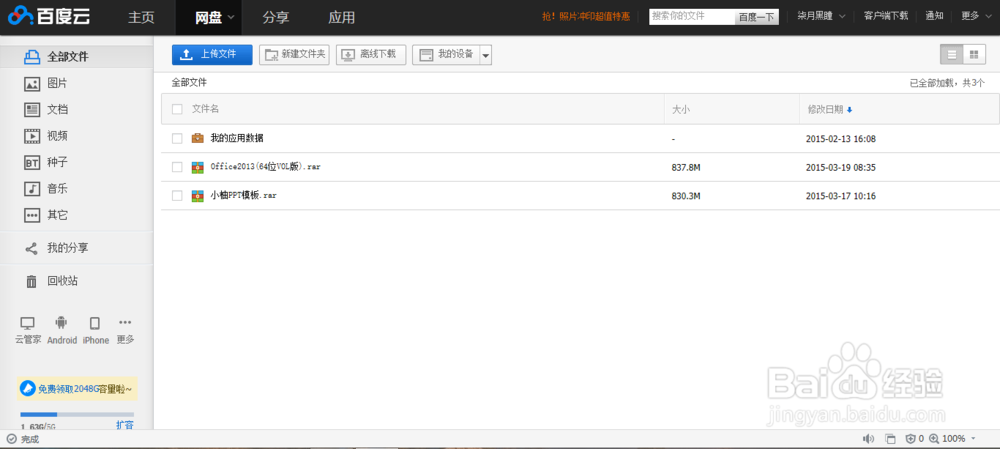Screen dimensions: 1000x449
Task: Click the 837.8M size cell
Action: [x=686, y=167]
